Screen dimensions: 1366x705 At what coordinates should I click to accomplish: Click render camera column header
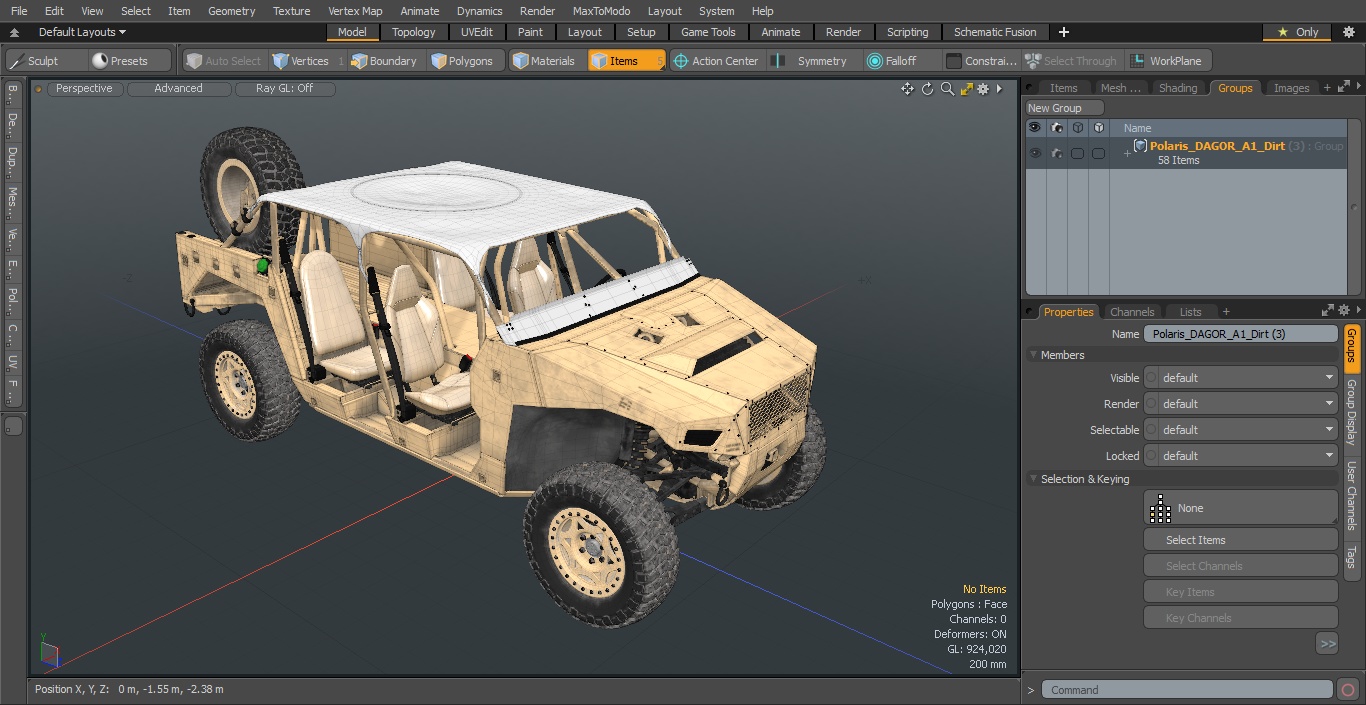(1056, 128)
